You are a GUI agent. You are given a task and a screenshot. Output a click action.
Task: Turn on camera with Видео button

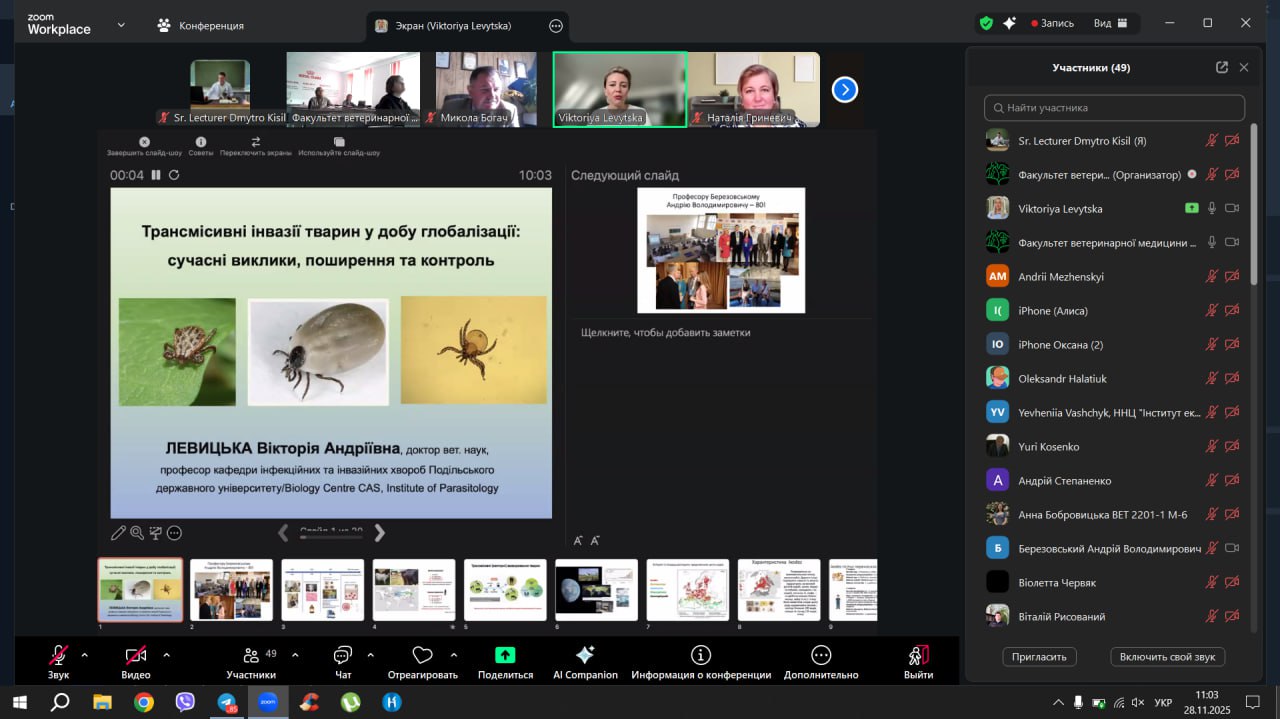[136, 655]
